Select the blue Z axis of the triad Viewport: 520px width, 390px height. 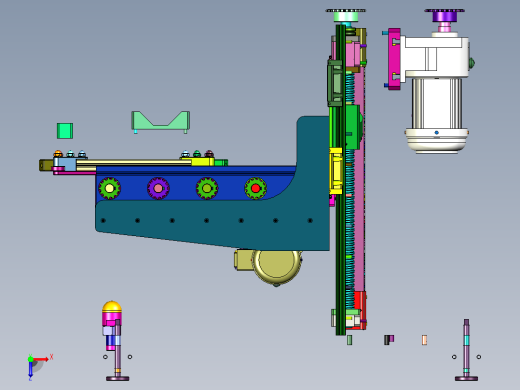(x=30, y=370)
